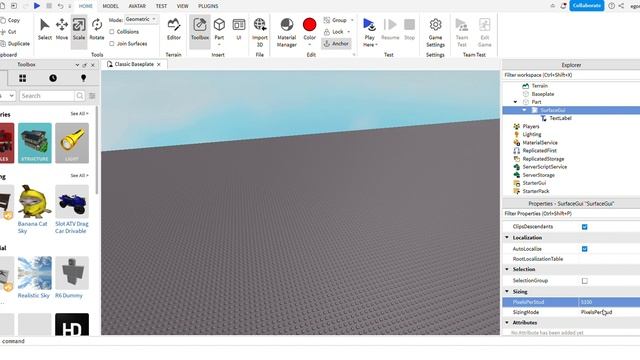Select the Select tool
Image resolution: width=640 pixels, height=360 pixels.
44,29
